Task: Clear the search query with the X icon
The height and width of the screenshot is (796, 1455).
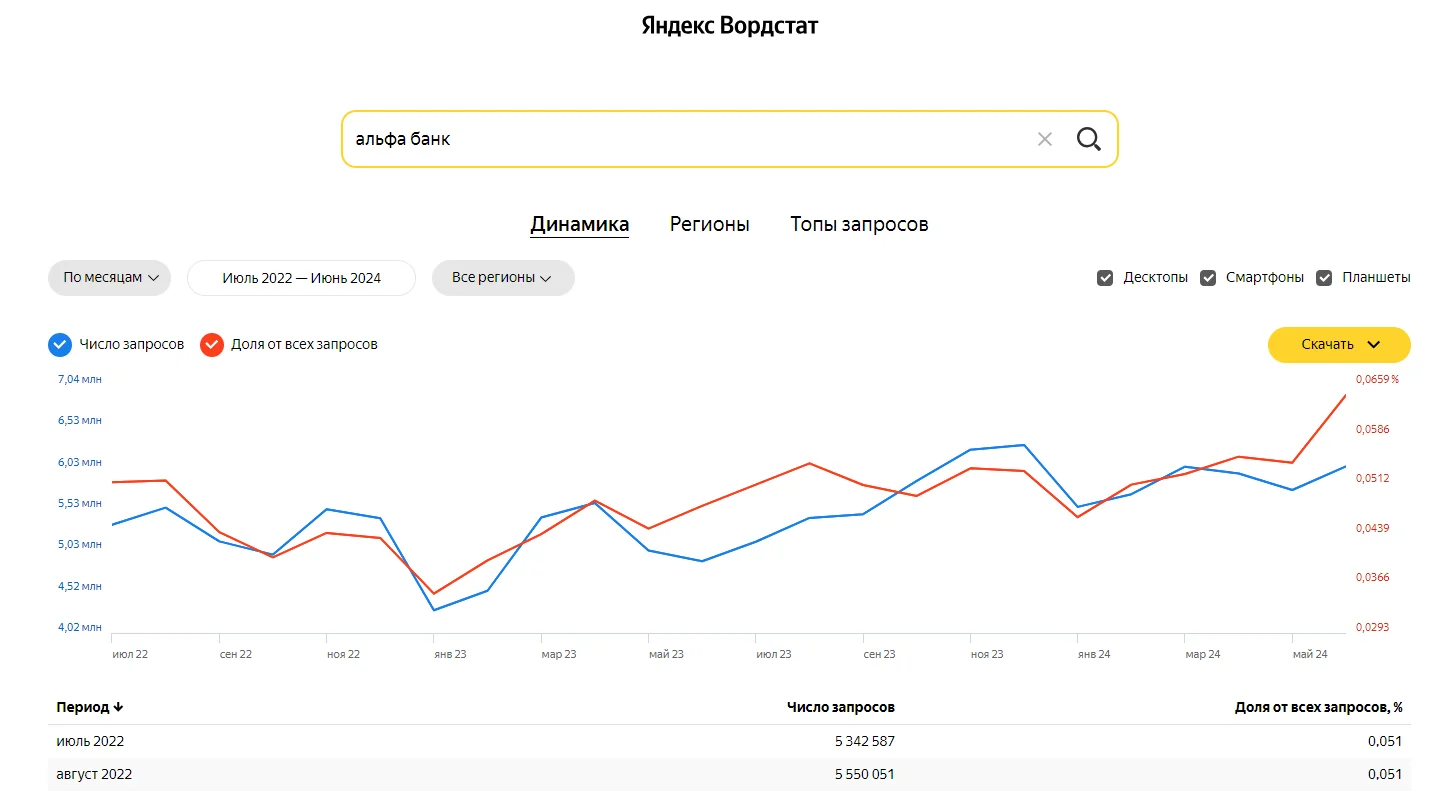Action: coord(1044,139)
